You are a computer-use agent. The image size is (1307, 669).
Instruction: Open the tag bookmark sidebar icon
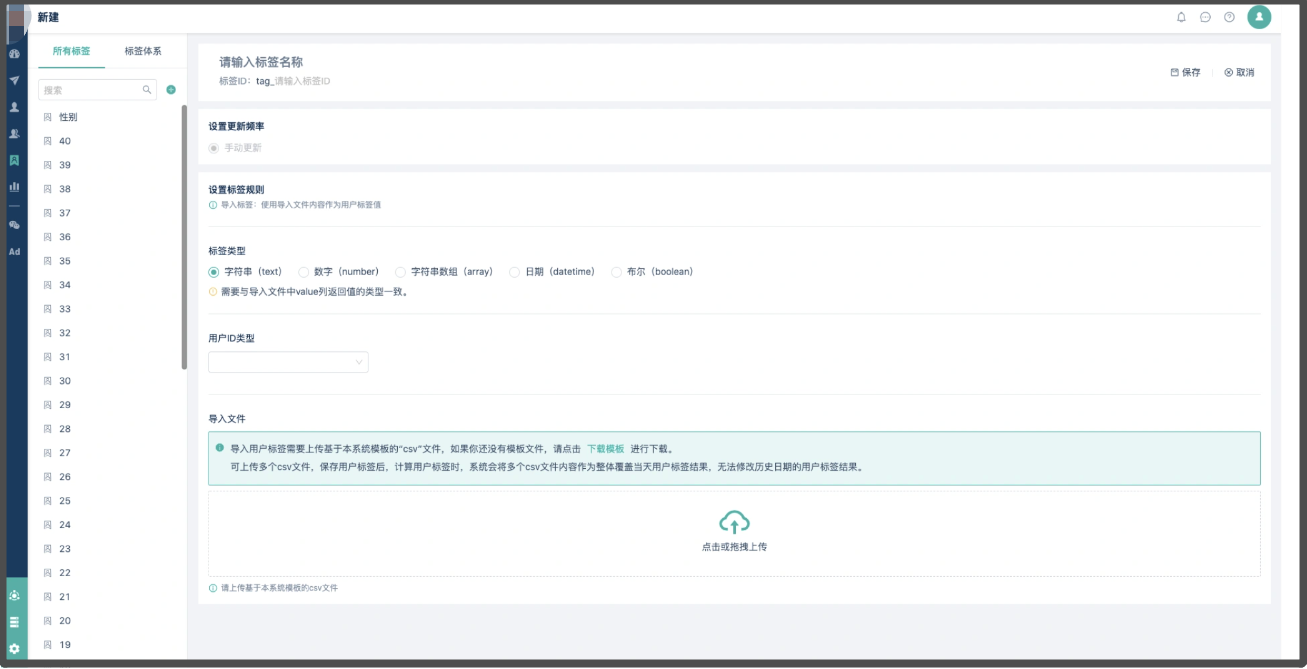point(14,160)
